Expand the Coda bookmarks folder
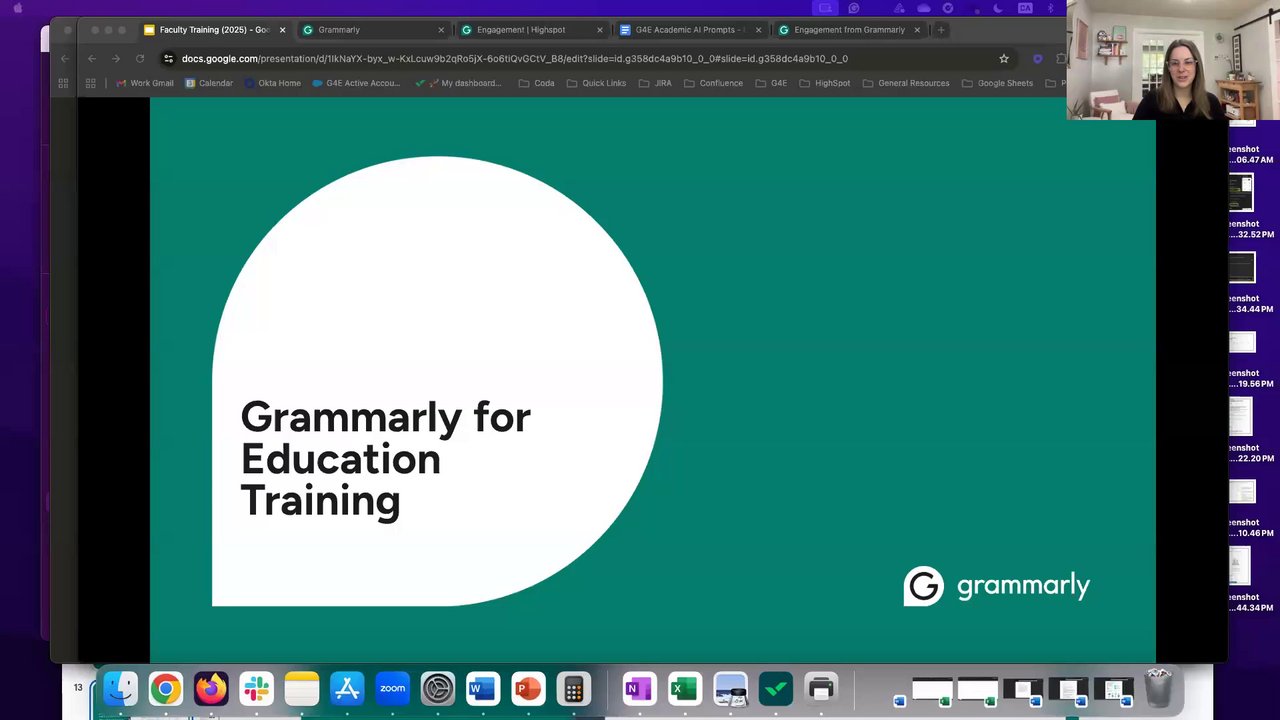Screen dimensions: 1280x720 point(537,83)
